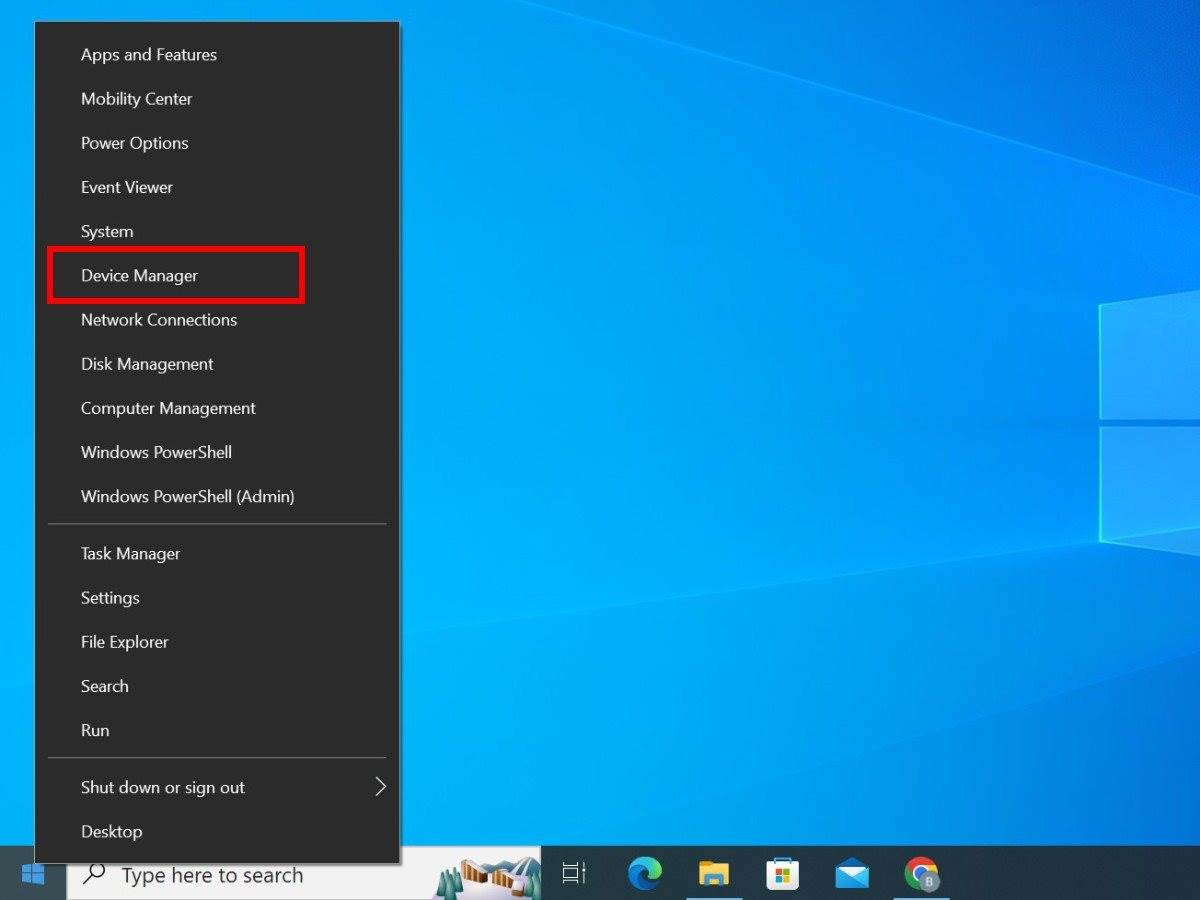Choose Power Options from the menu
The height and width of the screenshot is (900, 1200).
point(135,143)
